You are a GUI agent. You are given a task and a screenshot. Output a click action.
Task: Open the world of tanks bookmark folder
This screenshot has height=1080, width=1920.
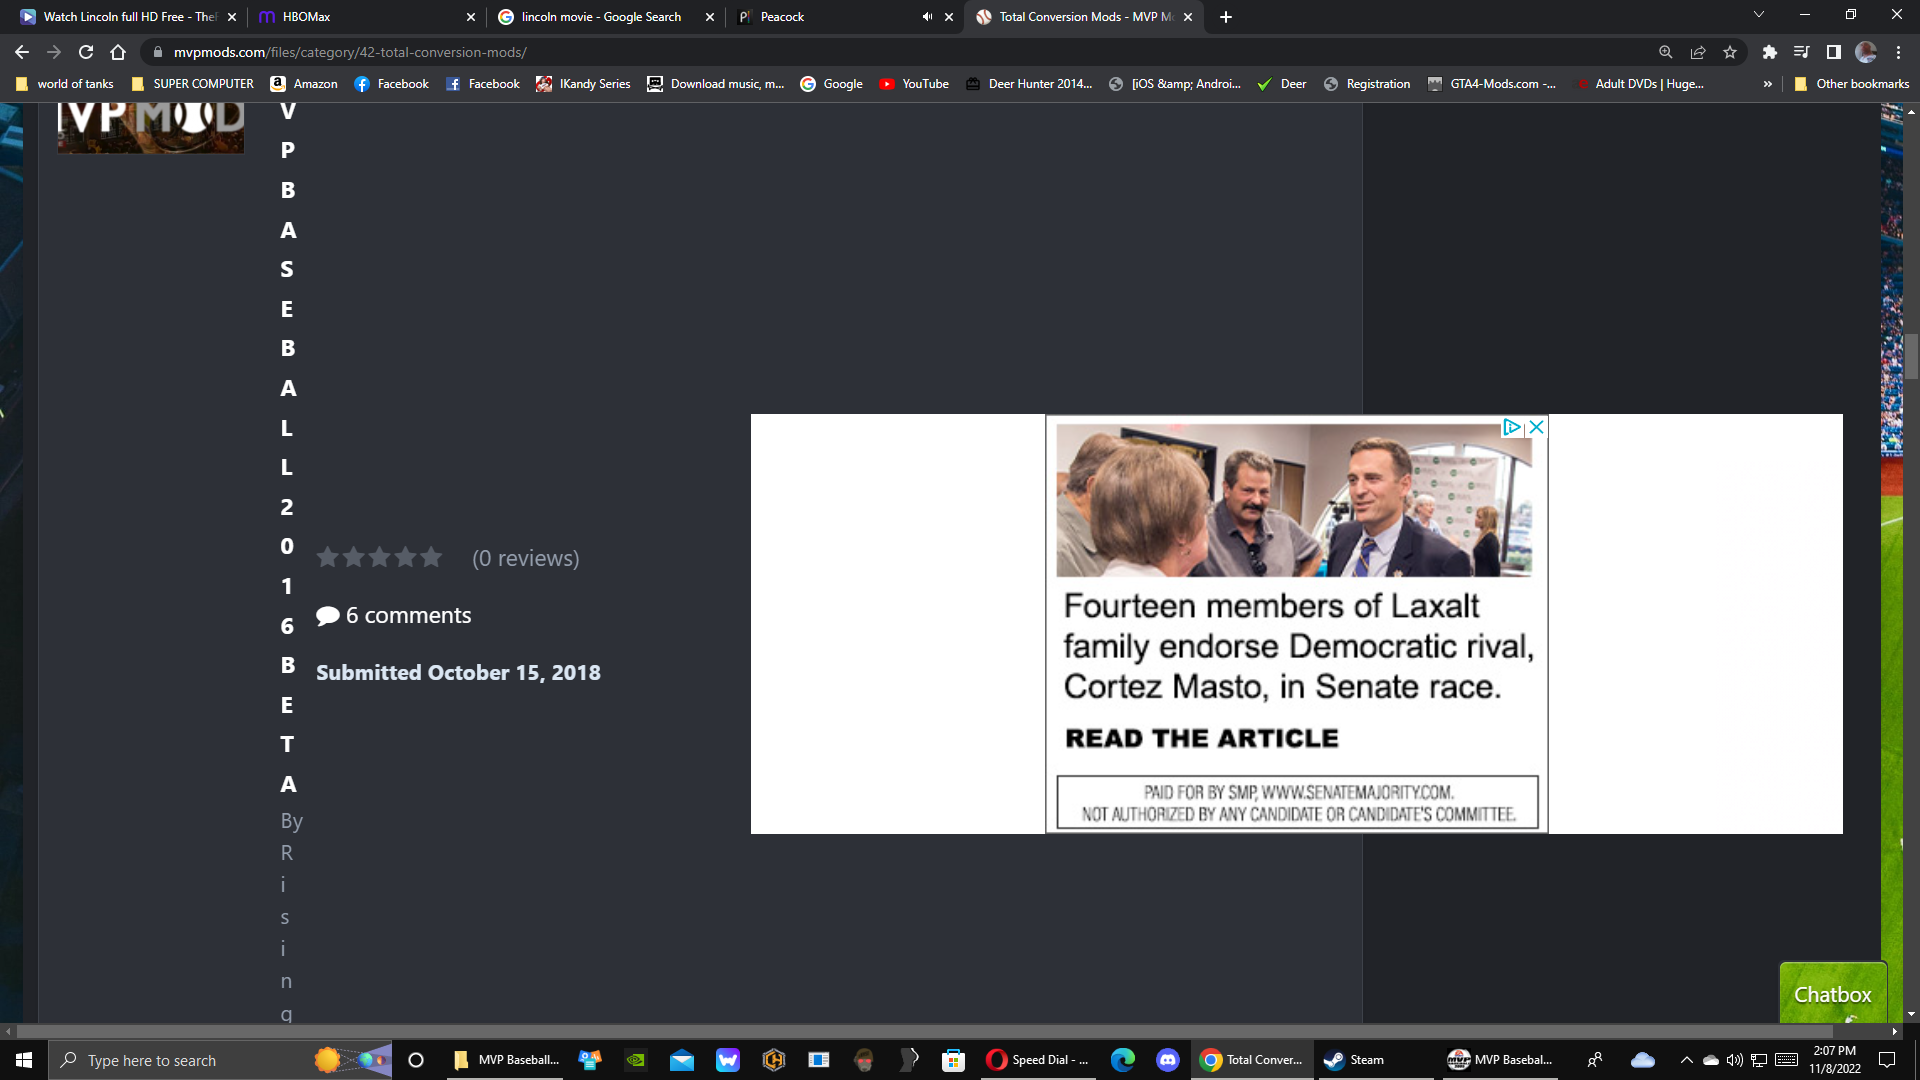point(65,84)
